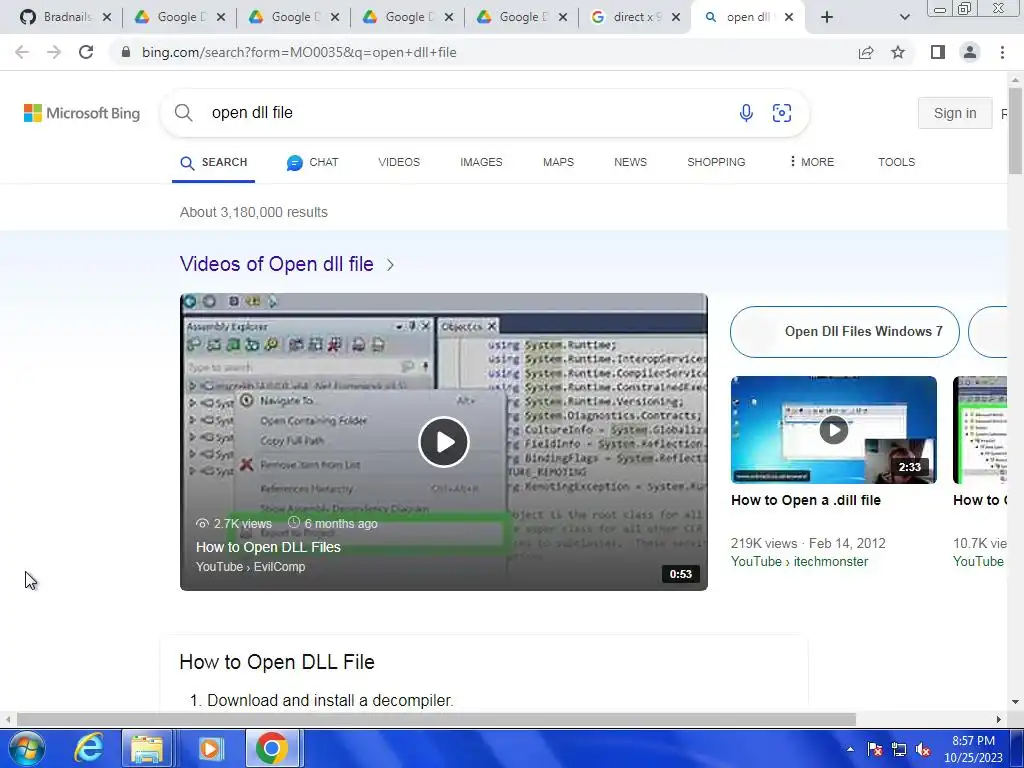Viewport: 1024px width, 768px height.
Task: Click the browser forward arrow
Action: (x=54, y=52)
